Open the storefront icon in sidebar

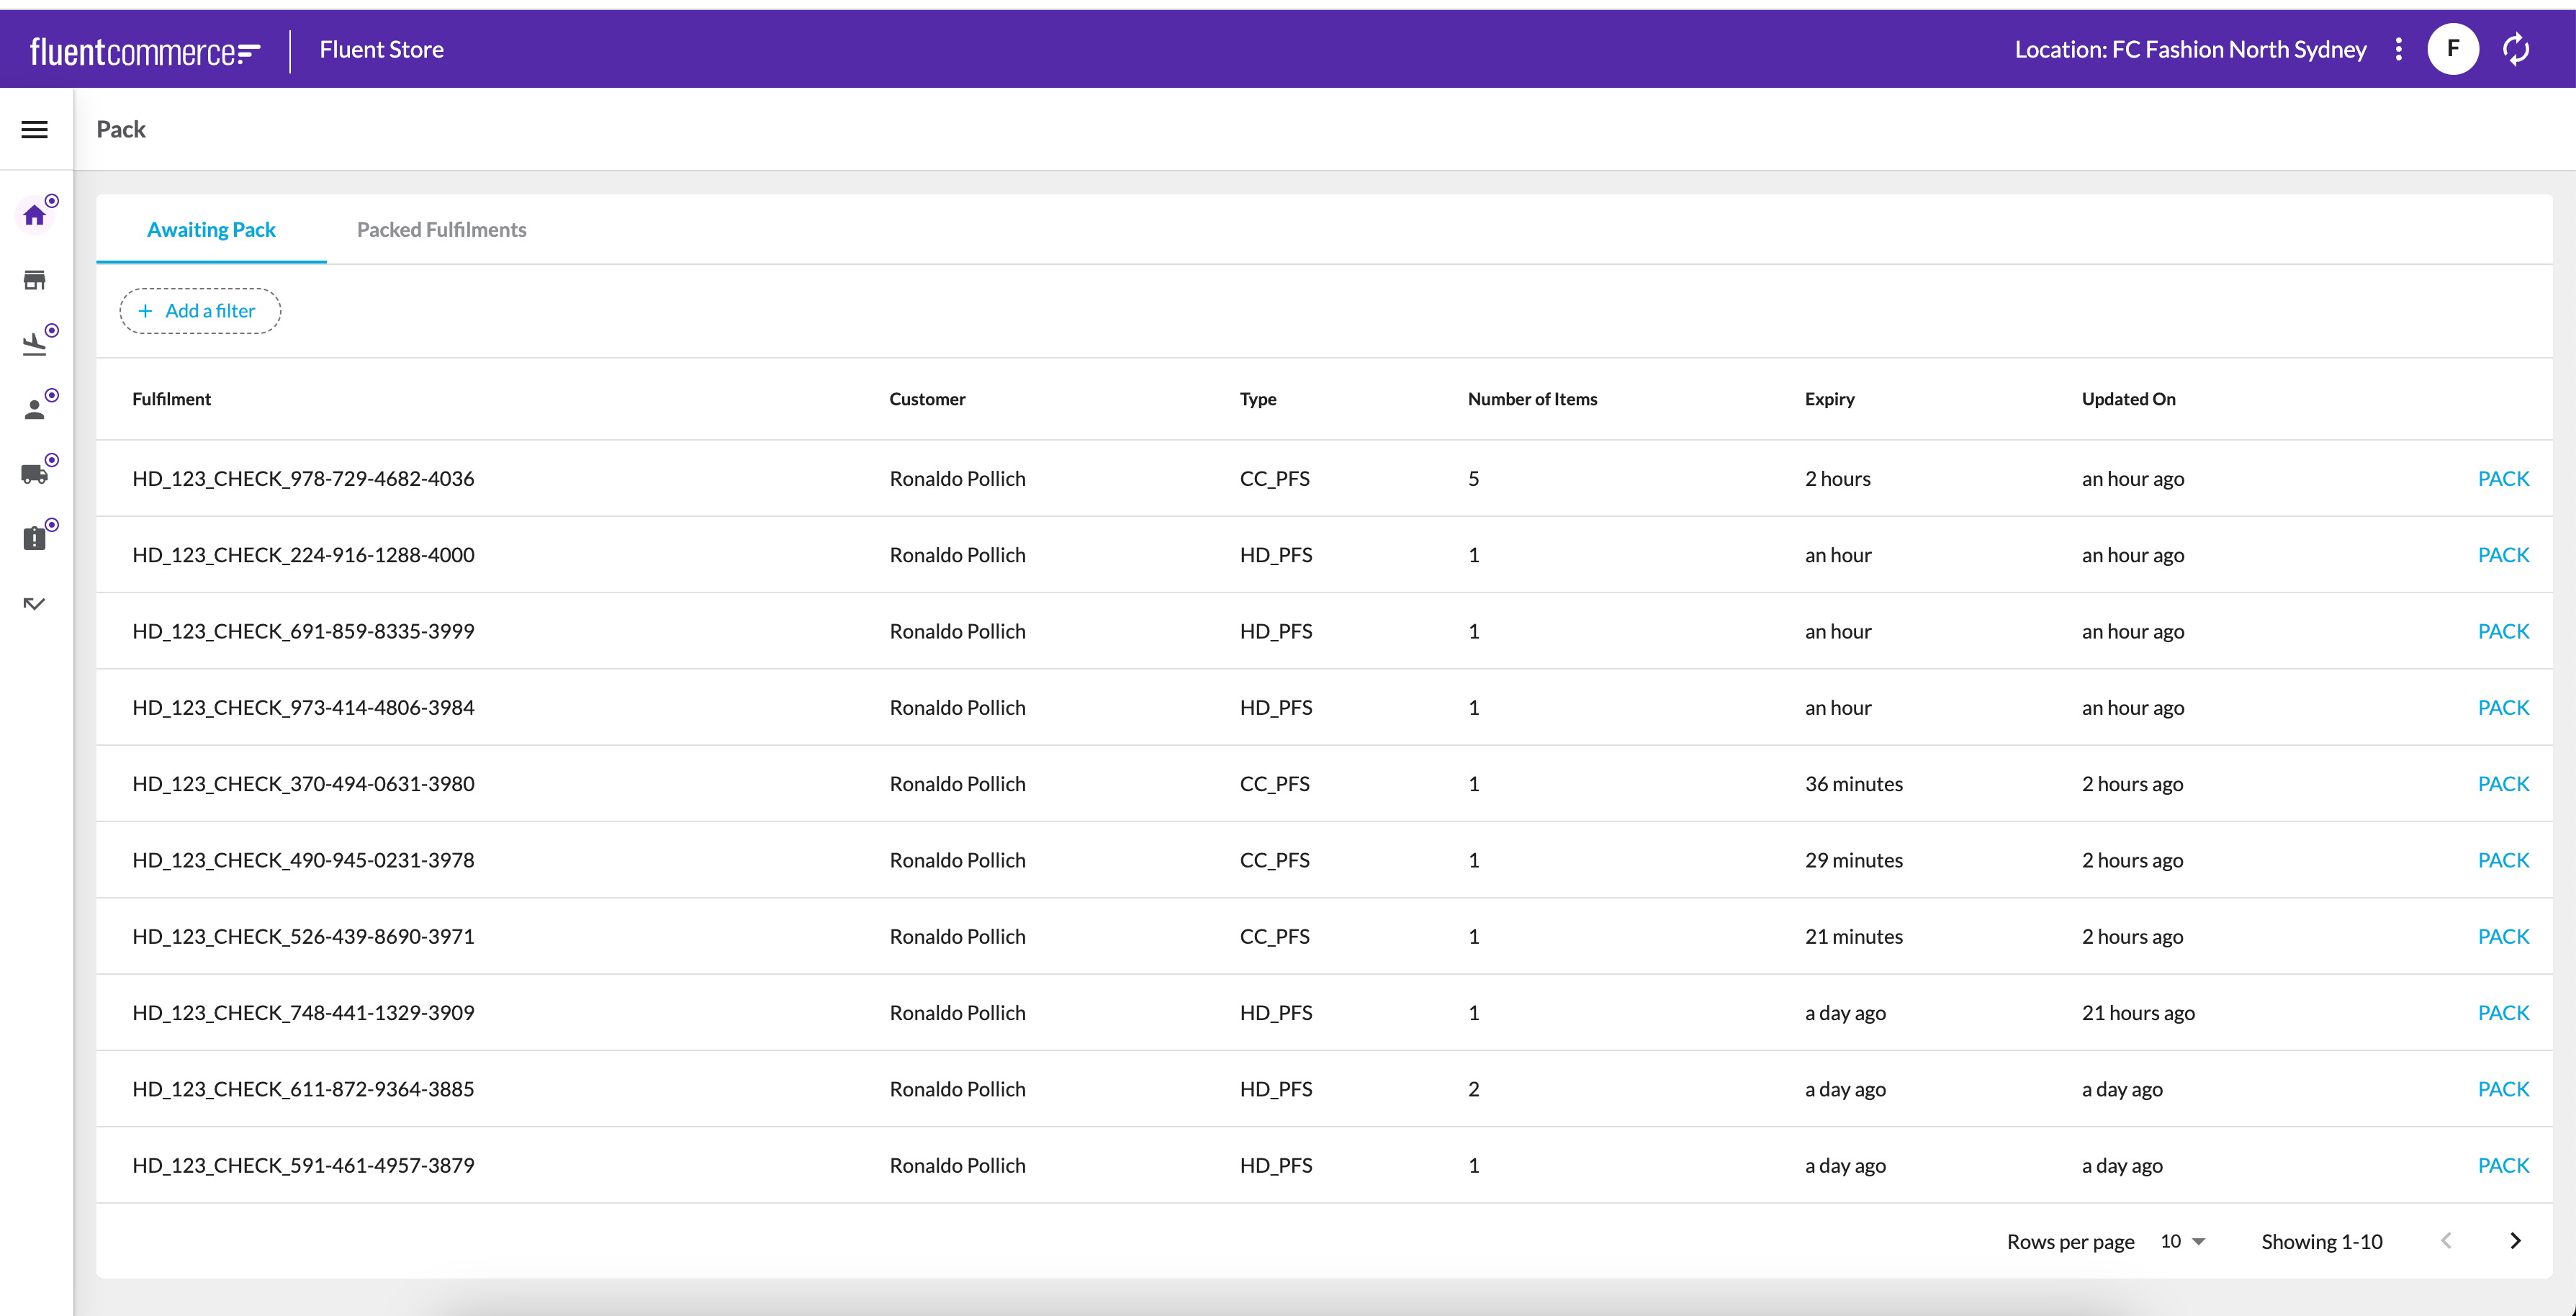click(x=34, y=280)
